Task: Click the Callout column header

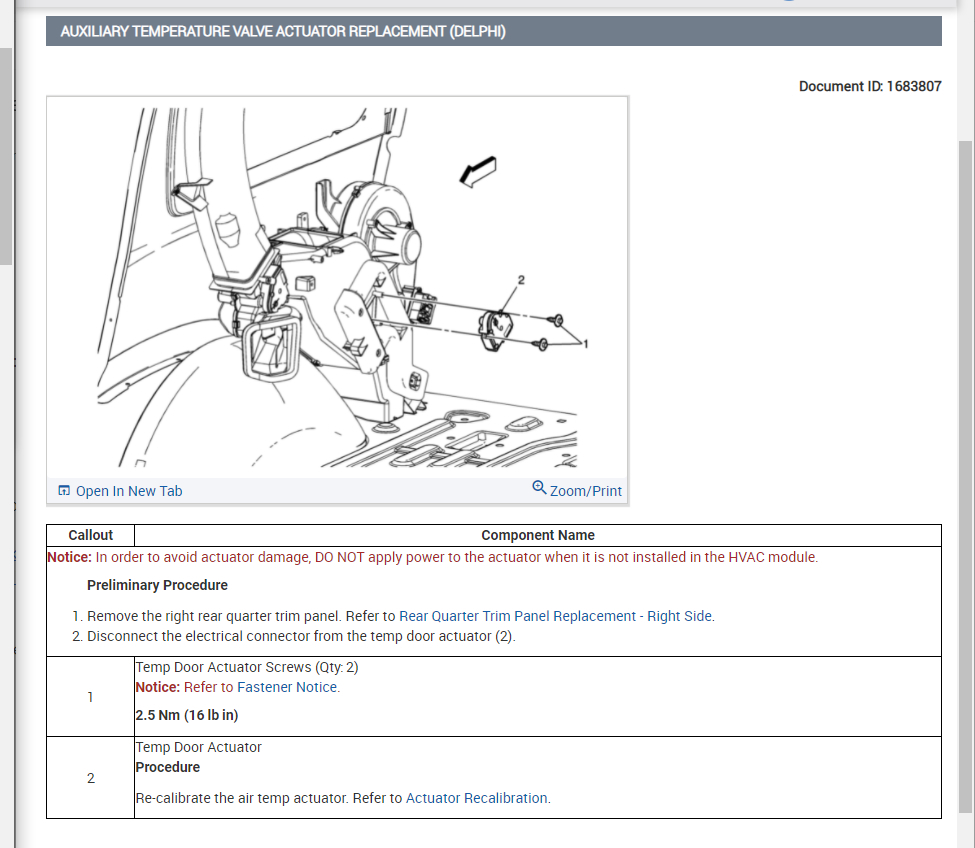Action: 91,535
